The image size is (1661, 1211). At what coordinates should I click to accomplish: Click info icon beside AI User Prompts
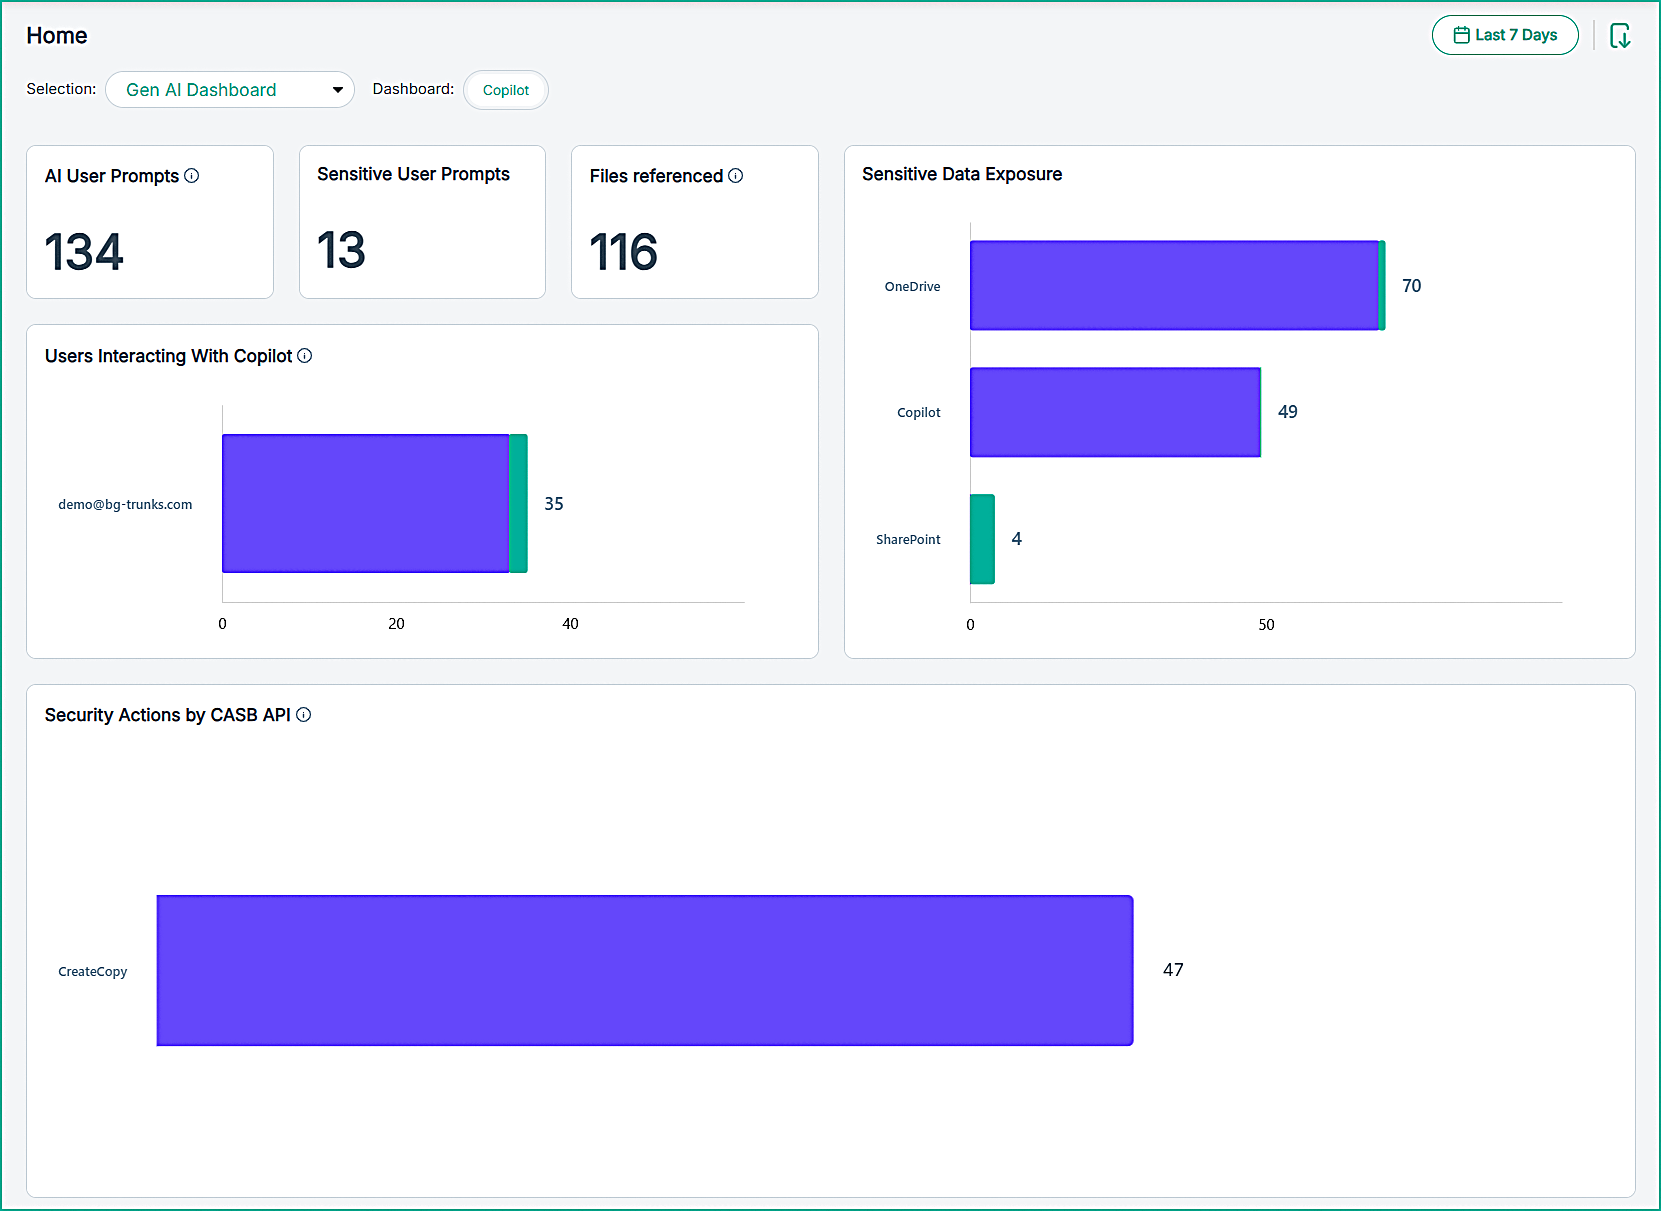coord(192,176)
